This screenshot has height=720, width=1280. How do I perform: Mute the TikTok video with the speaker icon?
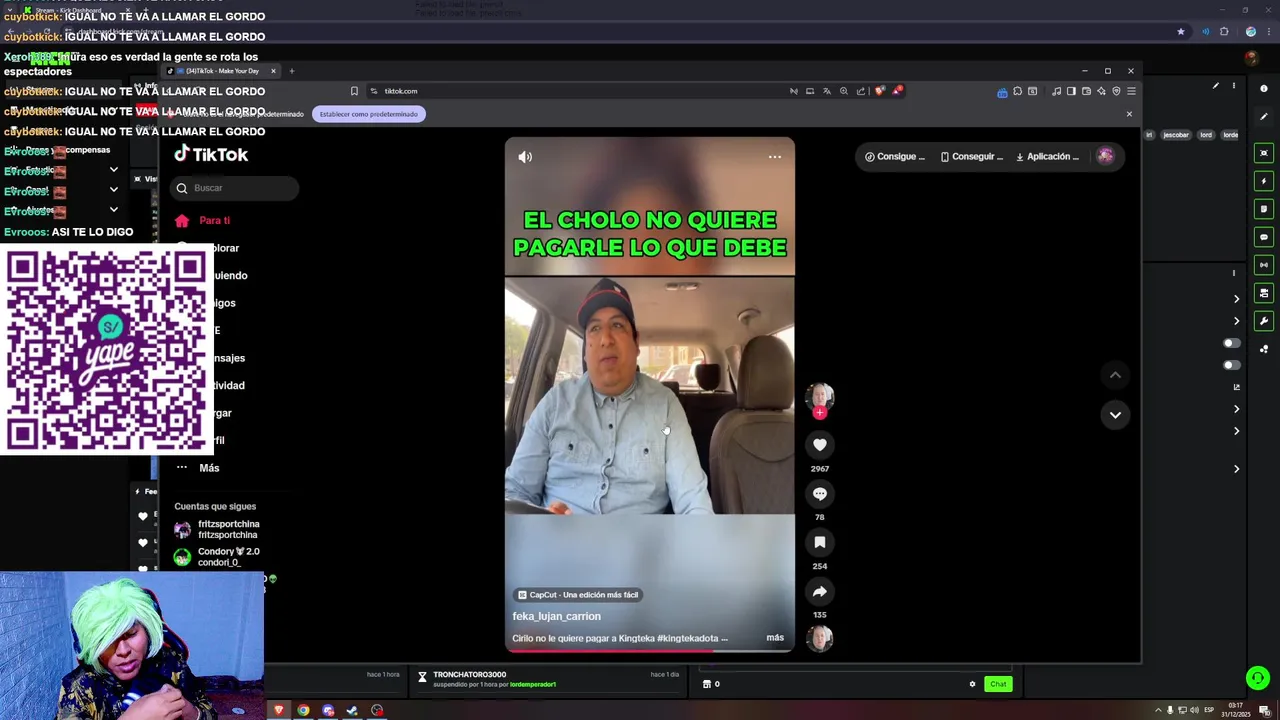(x=525, y=157)
